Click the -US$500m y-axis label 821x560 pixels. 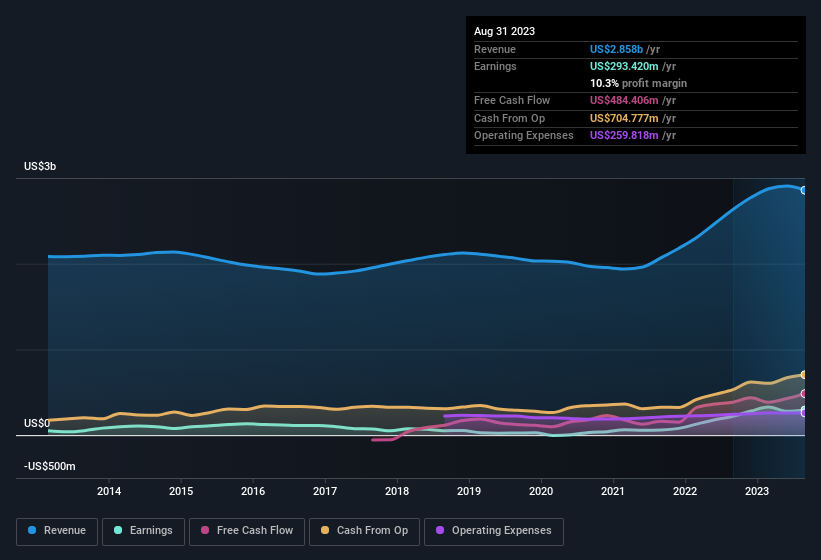coord(49,467)
